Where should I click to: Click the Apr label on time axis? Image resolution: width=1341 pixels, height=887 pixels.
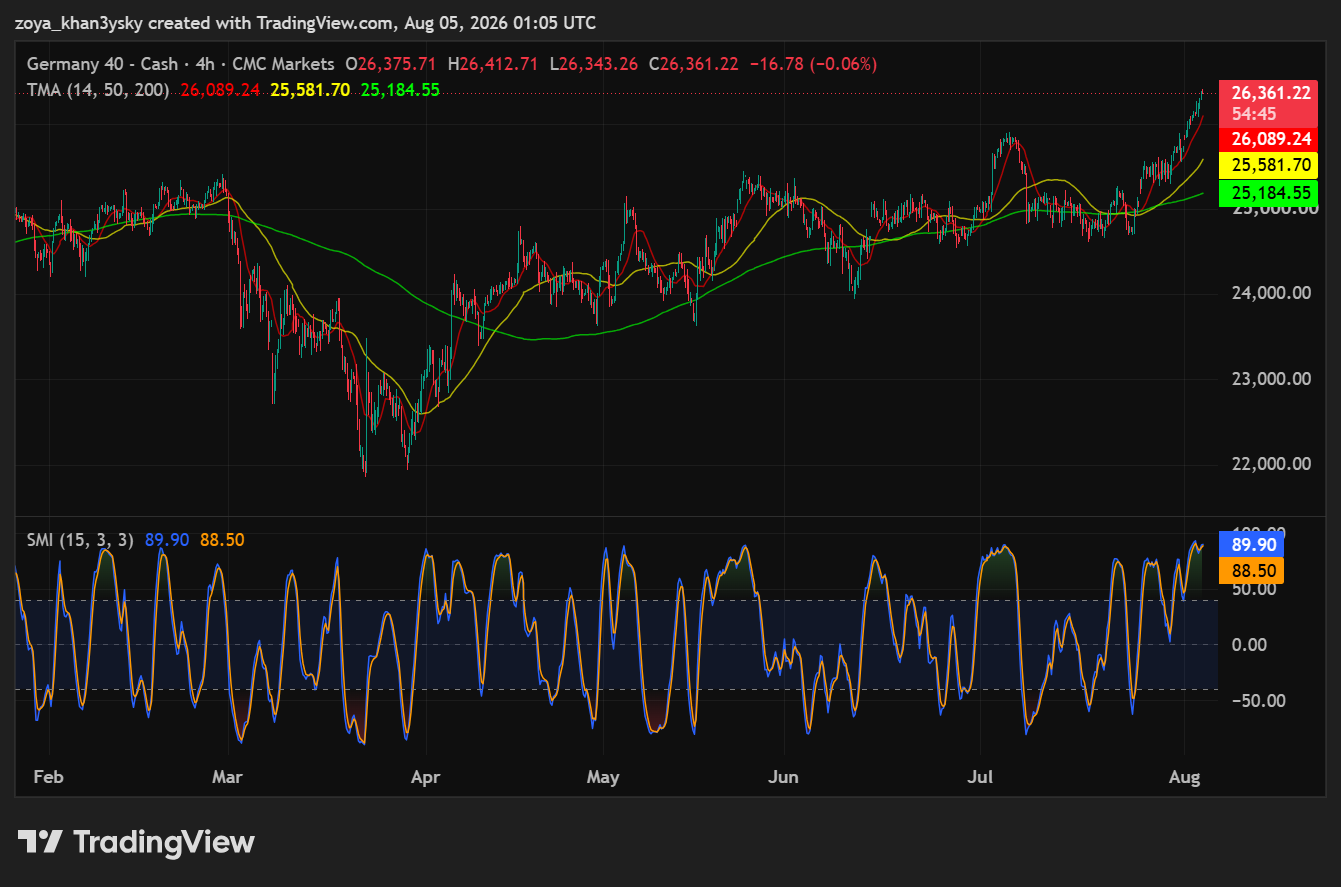(426, 777)
